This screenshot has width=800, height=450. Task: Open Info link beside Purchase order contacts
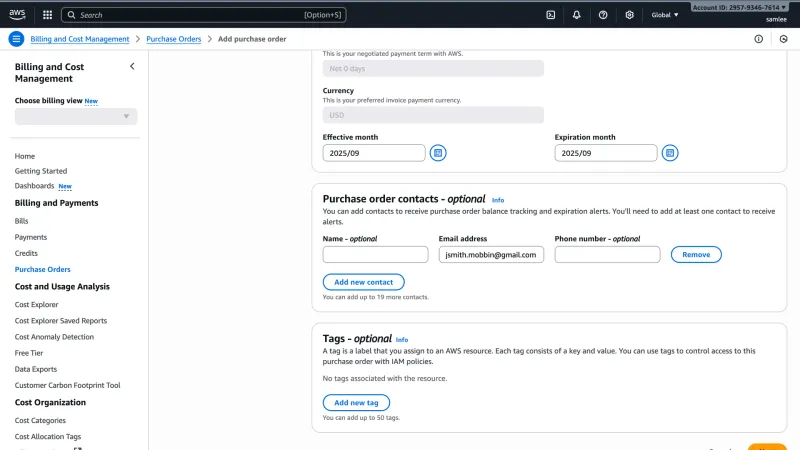(498, 200)
